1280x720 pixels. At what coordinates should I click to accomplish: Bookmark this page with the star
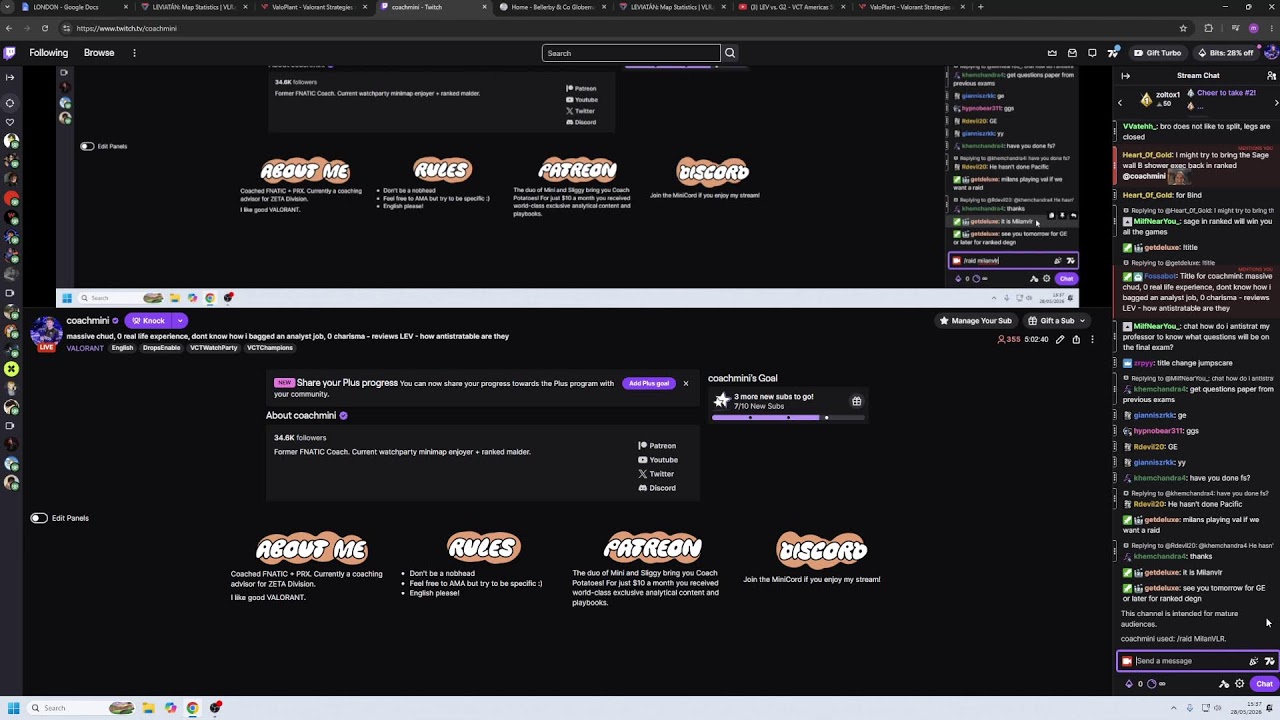pos(1183,28)
